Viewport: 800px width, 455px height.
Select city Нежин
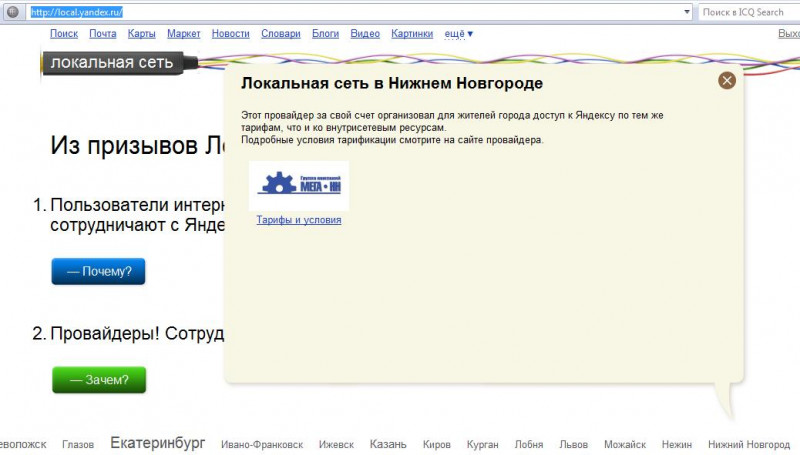pos(677,445)
